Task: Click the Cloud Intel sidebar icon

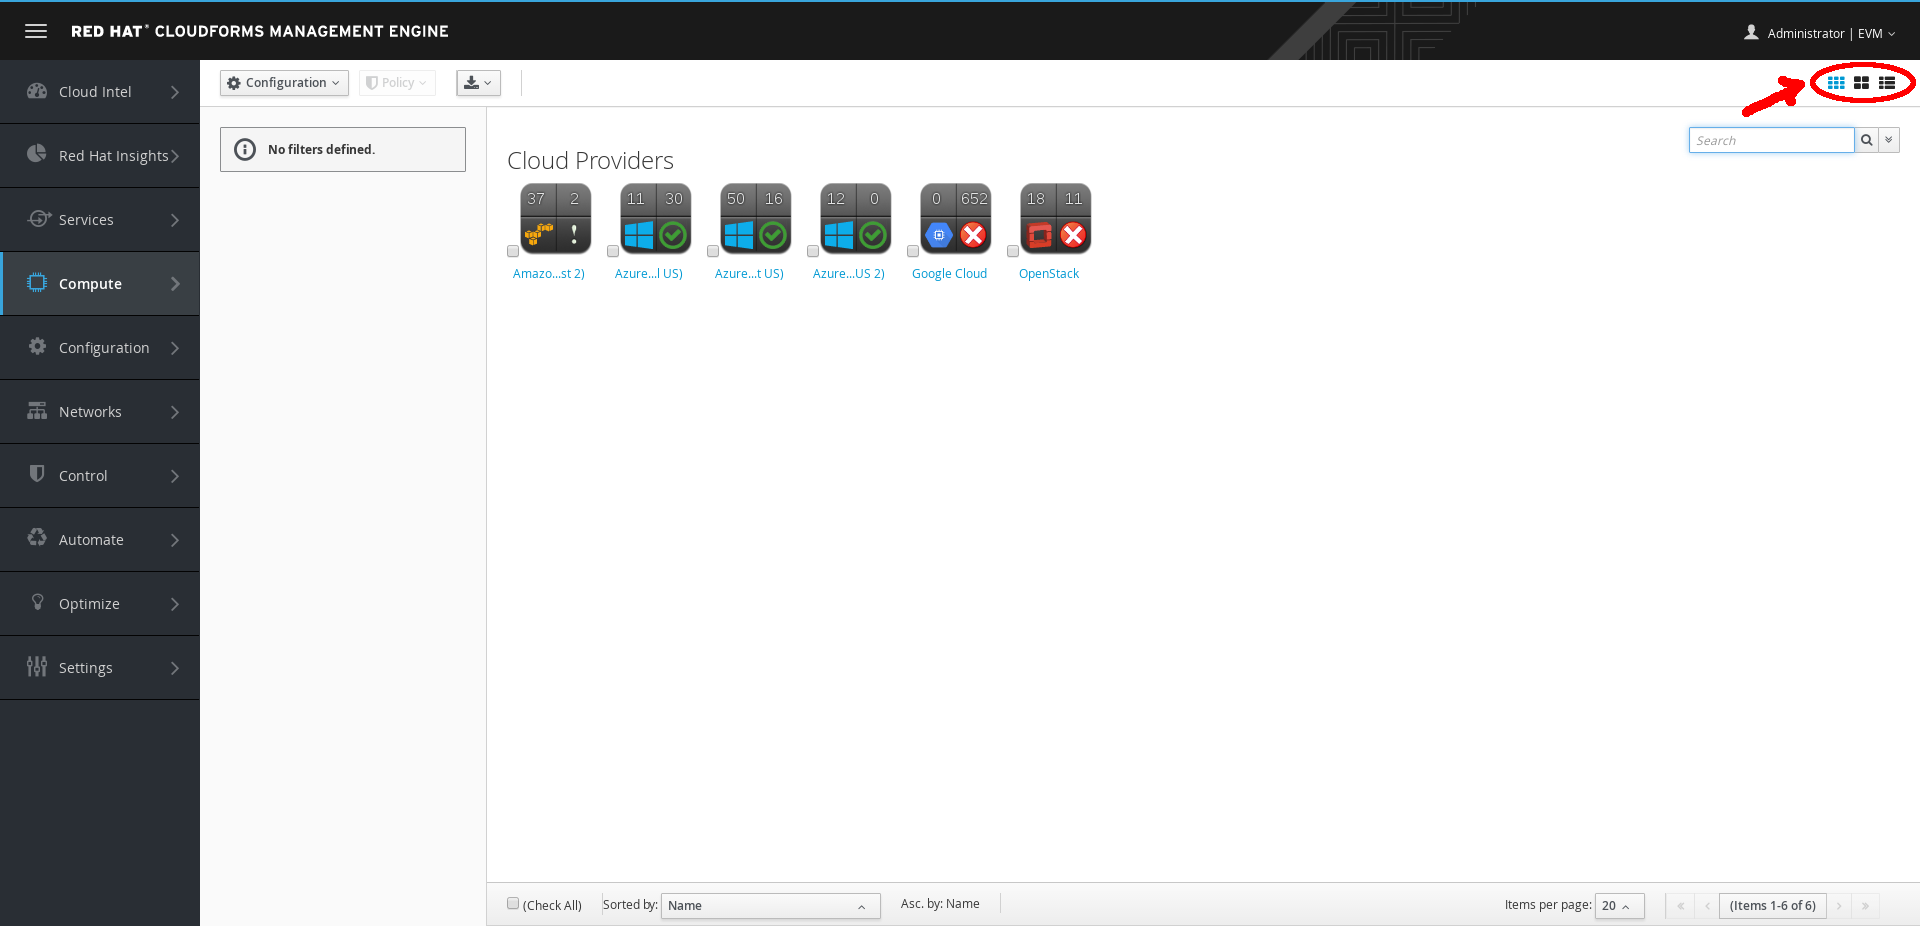Action: pos(37,91)
